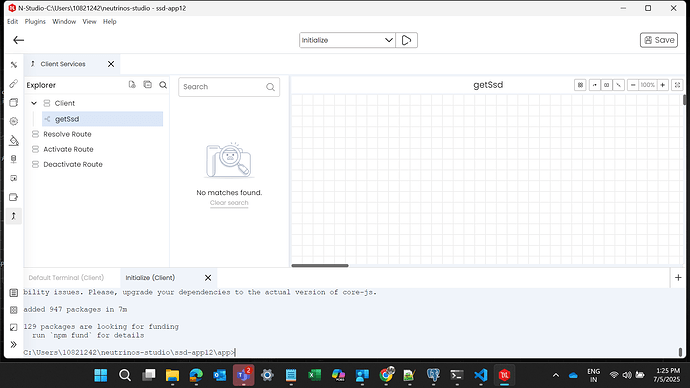This screenshot has height=388, width=690.
Task: Open the Plugins menu
Action: (x=35, y=22)
